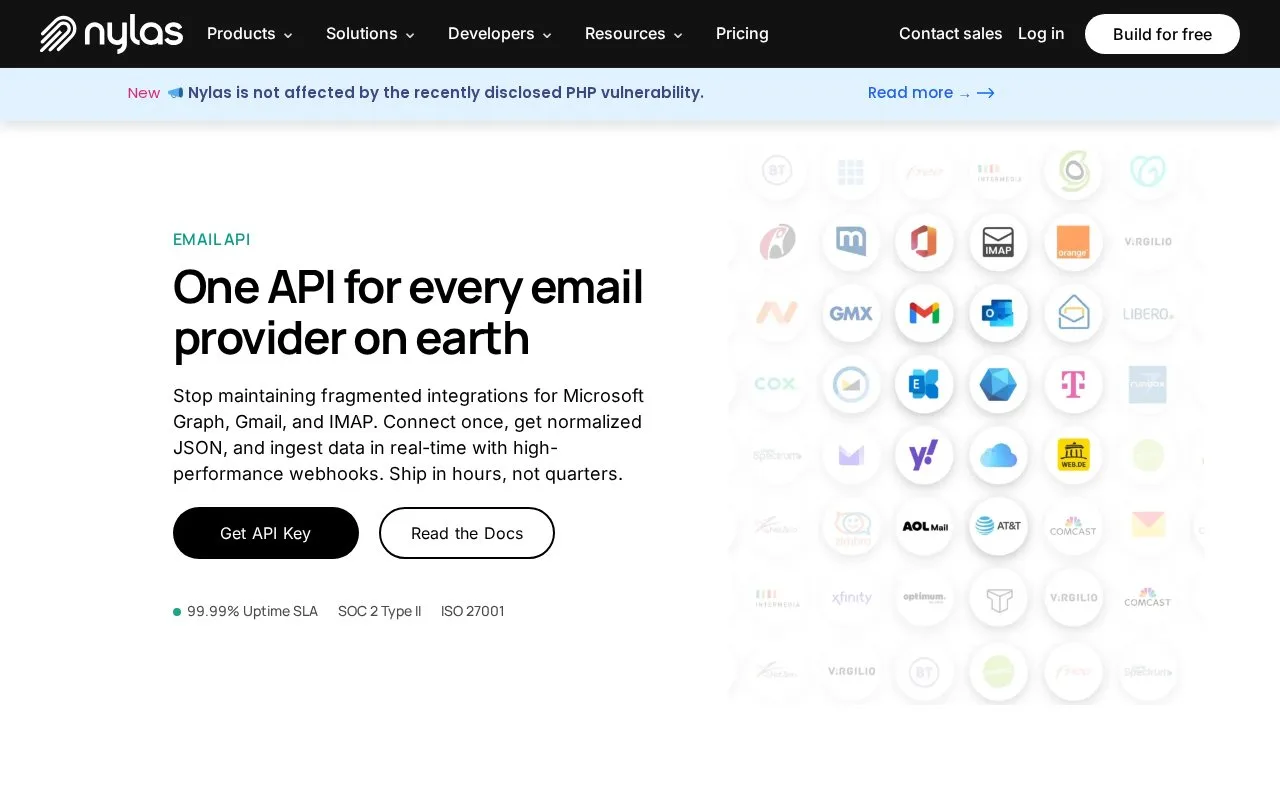Click the PHP vulnerability announcement text
Screen dimensions: 1280x800
tap(446, 93)
